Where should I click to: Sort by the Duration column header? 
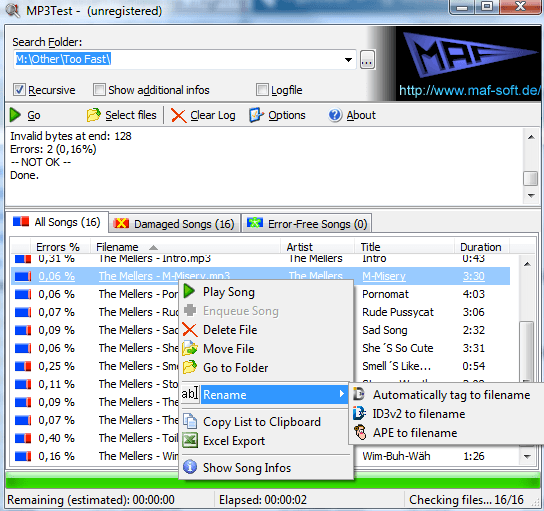click(481, 247)
